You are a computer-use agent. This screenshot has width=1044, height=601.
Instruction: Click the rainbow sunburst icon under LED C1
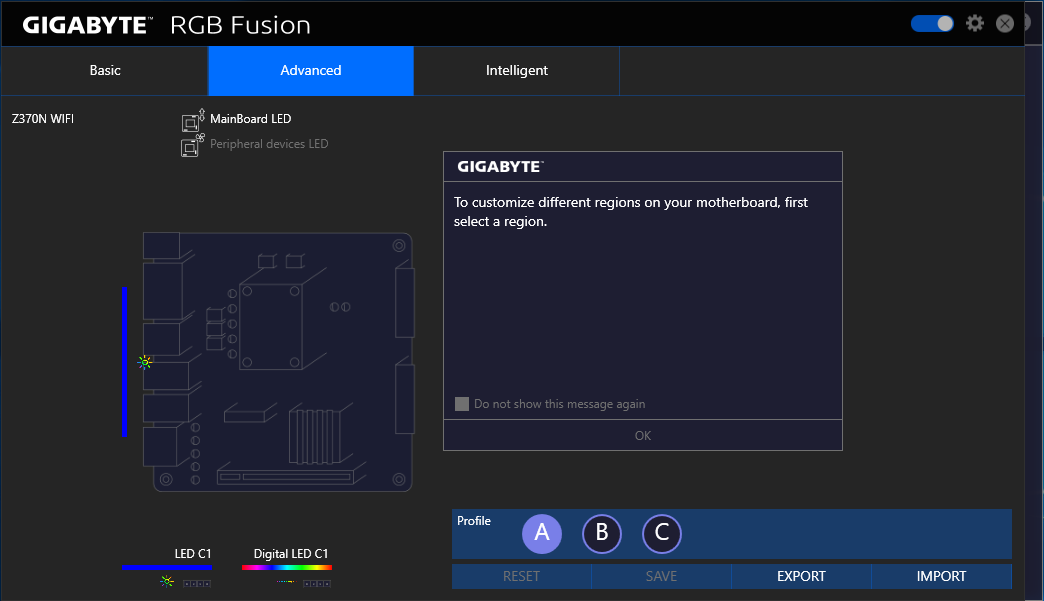point(167,582)
